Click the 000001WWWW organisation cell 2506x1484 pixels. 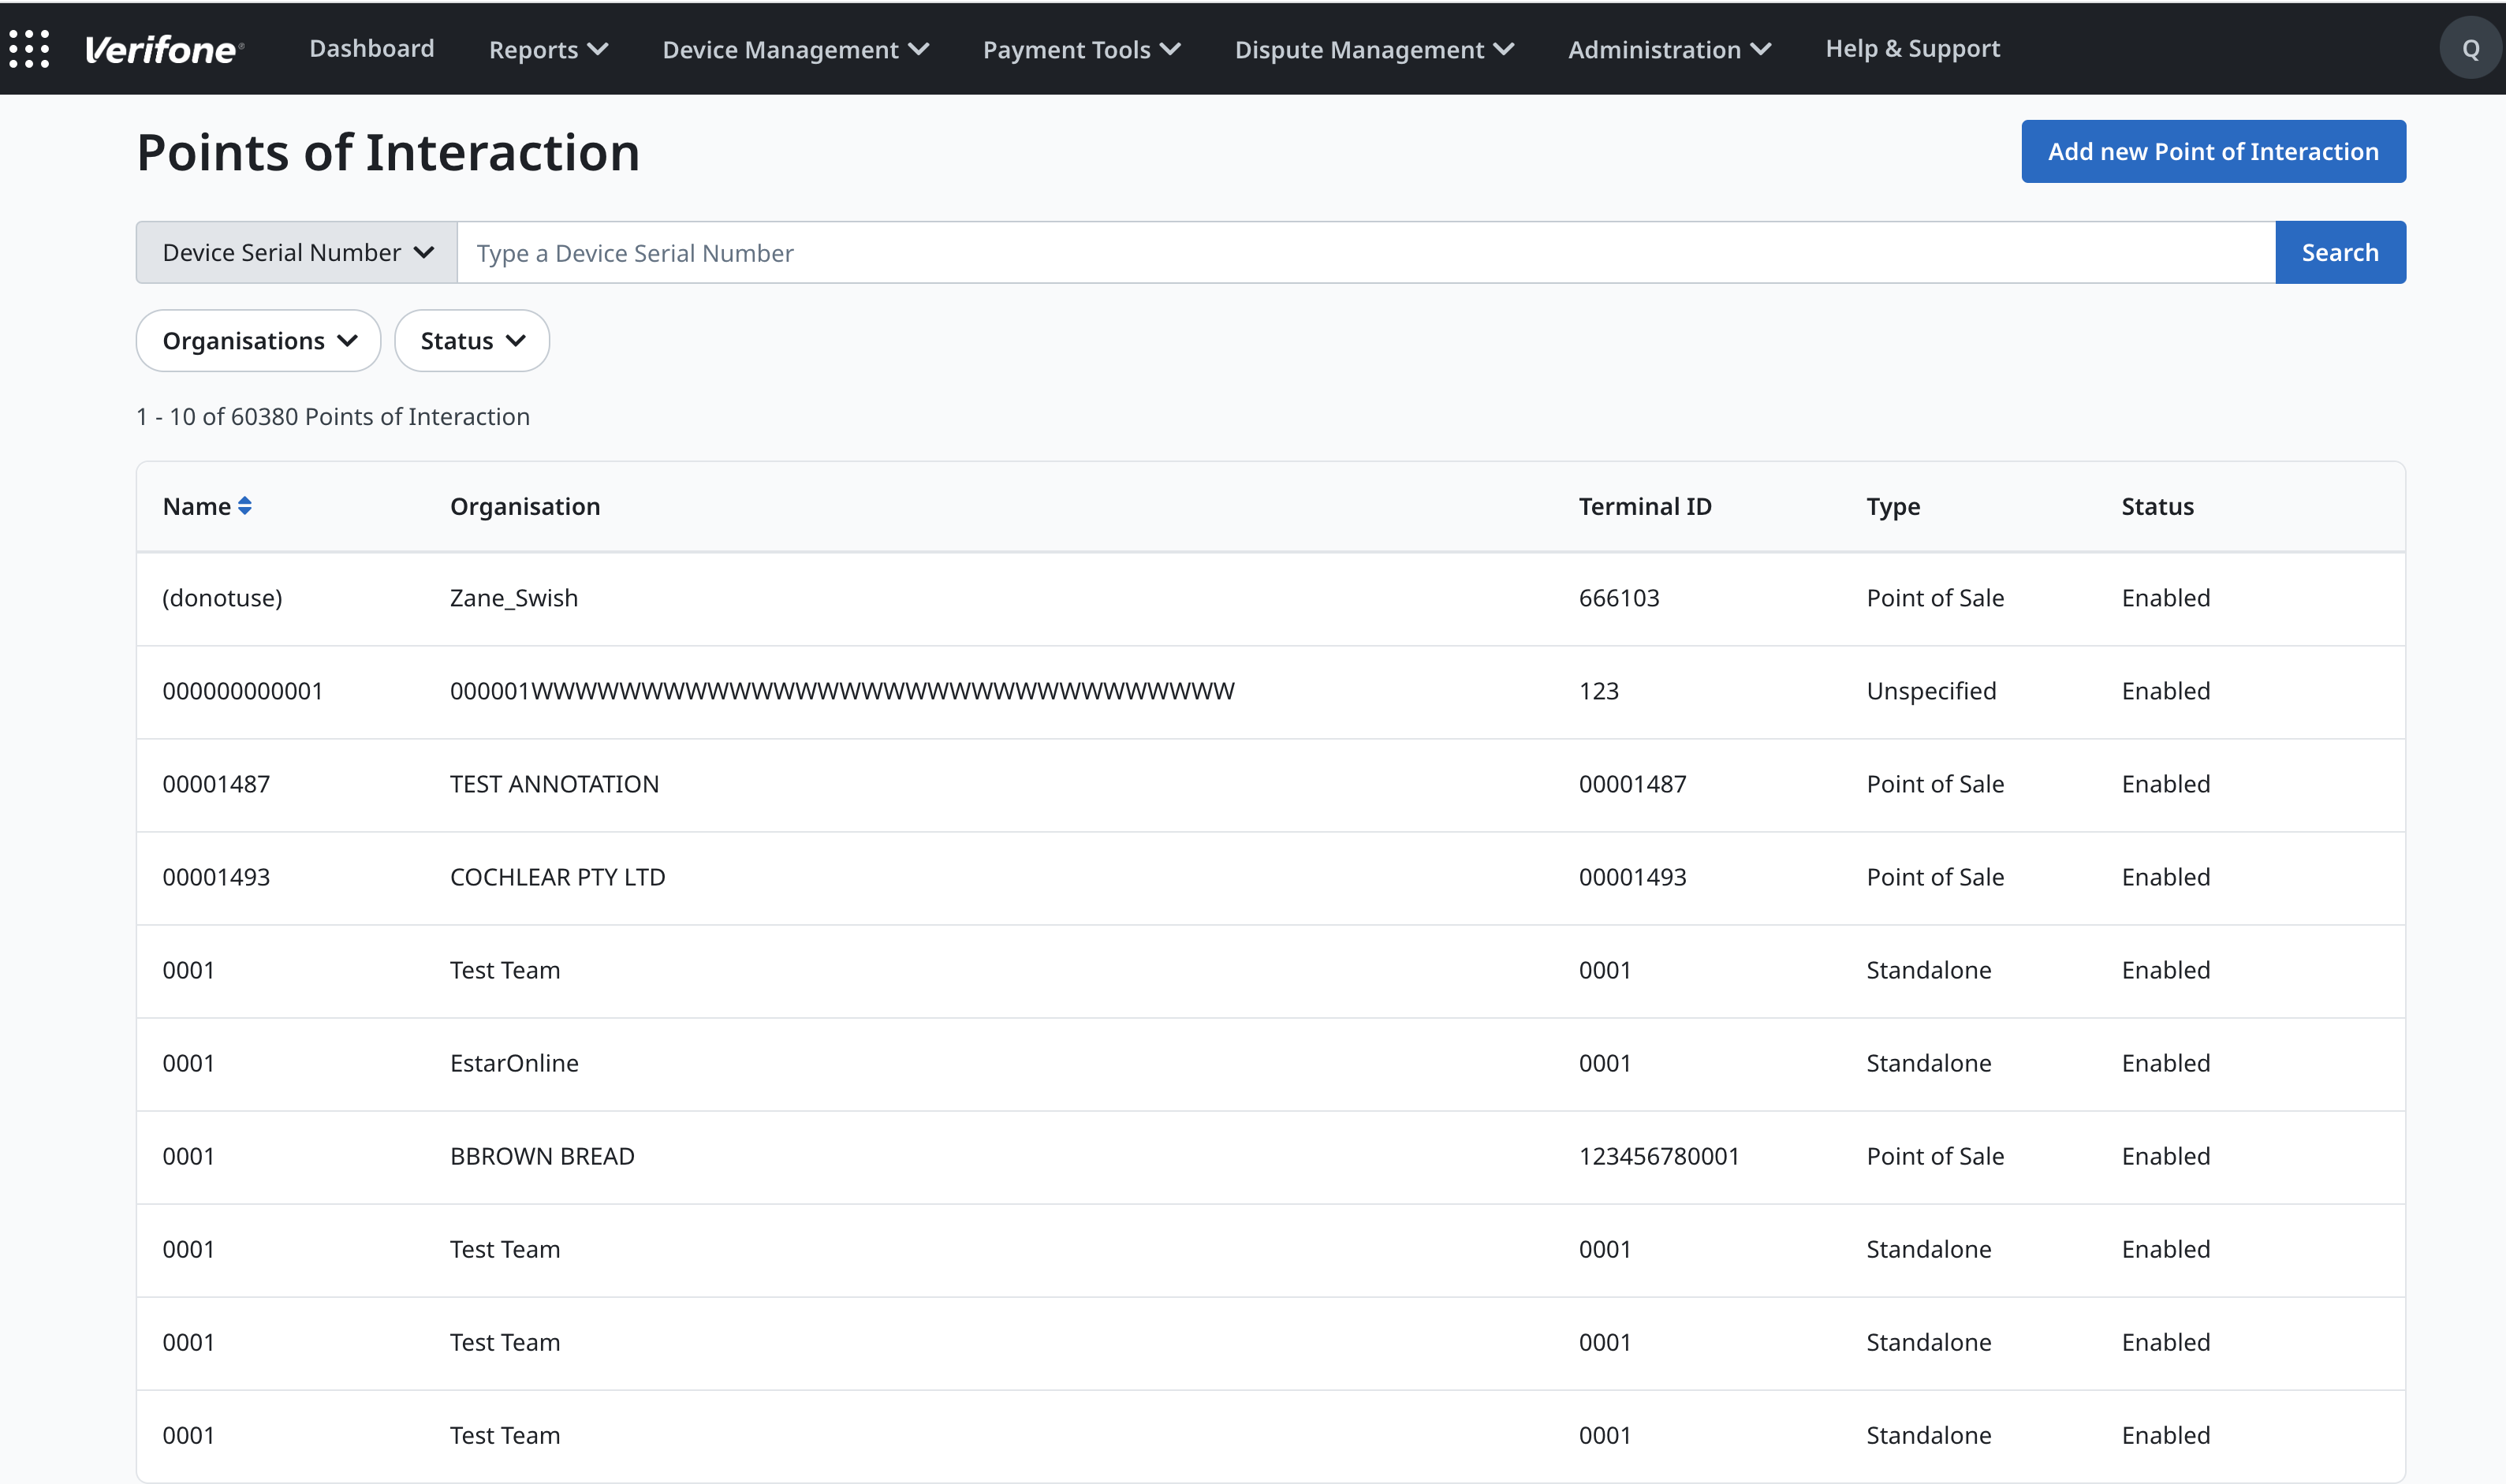(x=842, y=691)
